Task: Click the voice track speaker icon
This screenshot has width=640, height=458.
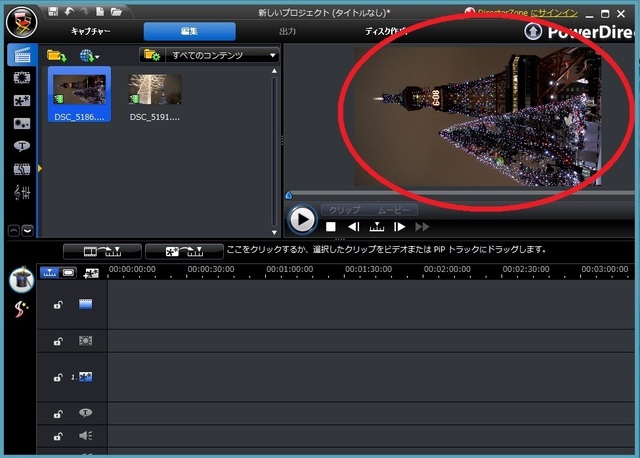Action: 85,436
